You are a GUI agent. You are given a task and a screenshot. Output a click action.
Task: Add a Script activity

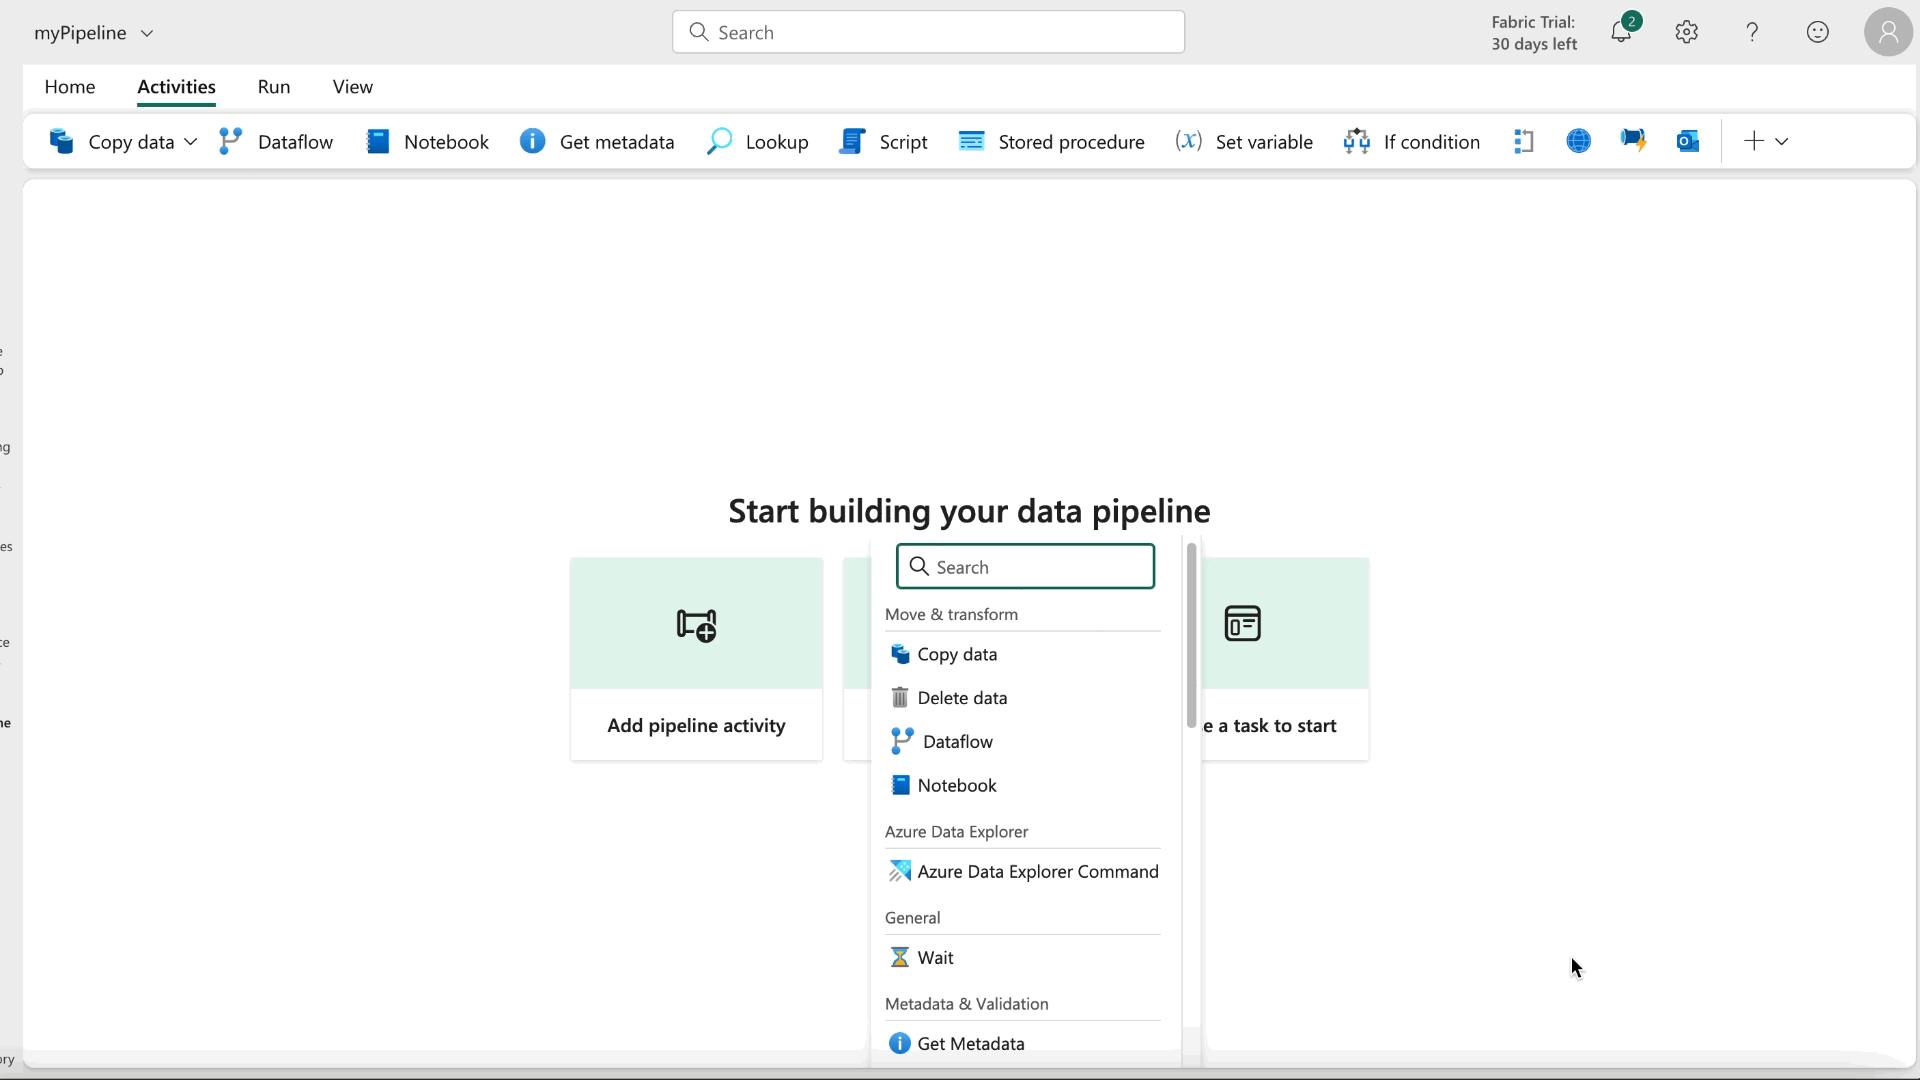(884, 142)
